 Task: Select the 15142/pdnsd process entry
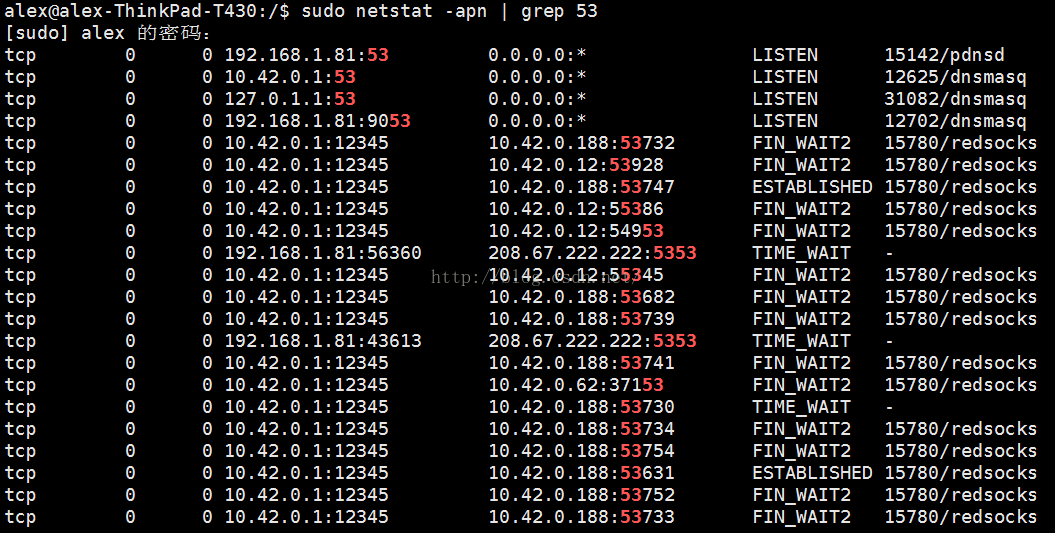click(943, 55)
